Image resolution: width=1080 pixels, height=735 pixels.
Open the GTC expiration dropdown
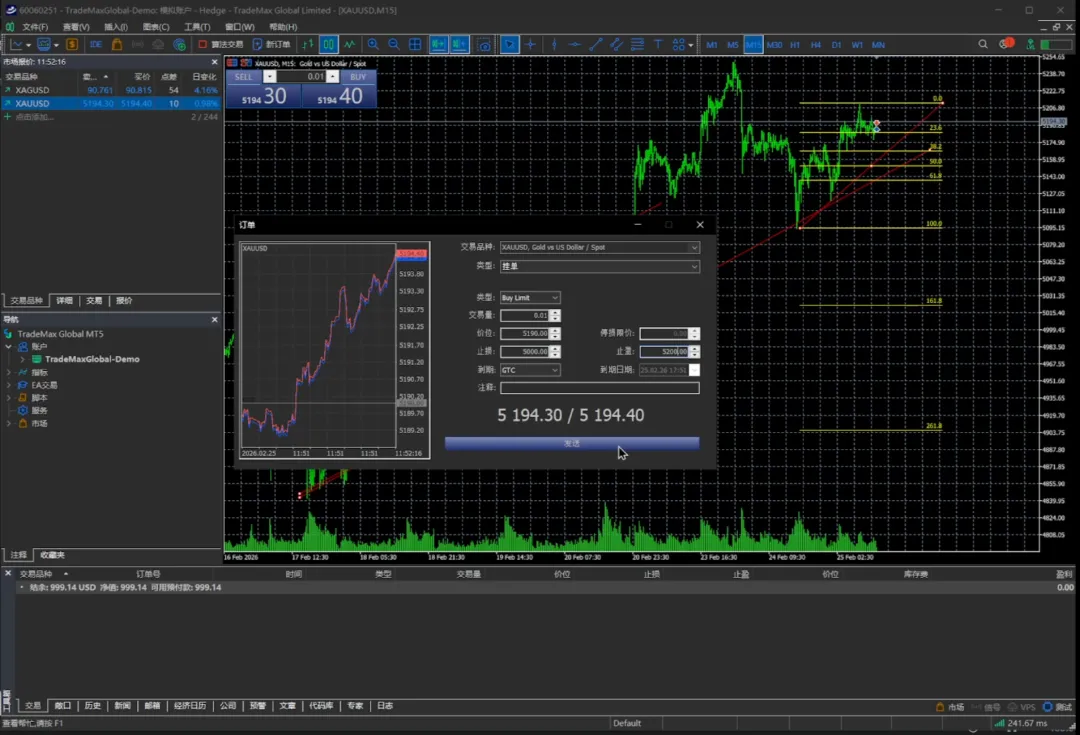click(x=530, y=370)
